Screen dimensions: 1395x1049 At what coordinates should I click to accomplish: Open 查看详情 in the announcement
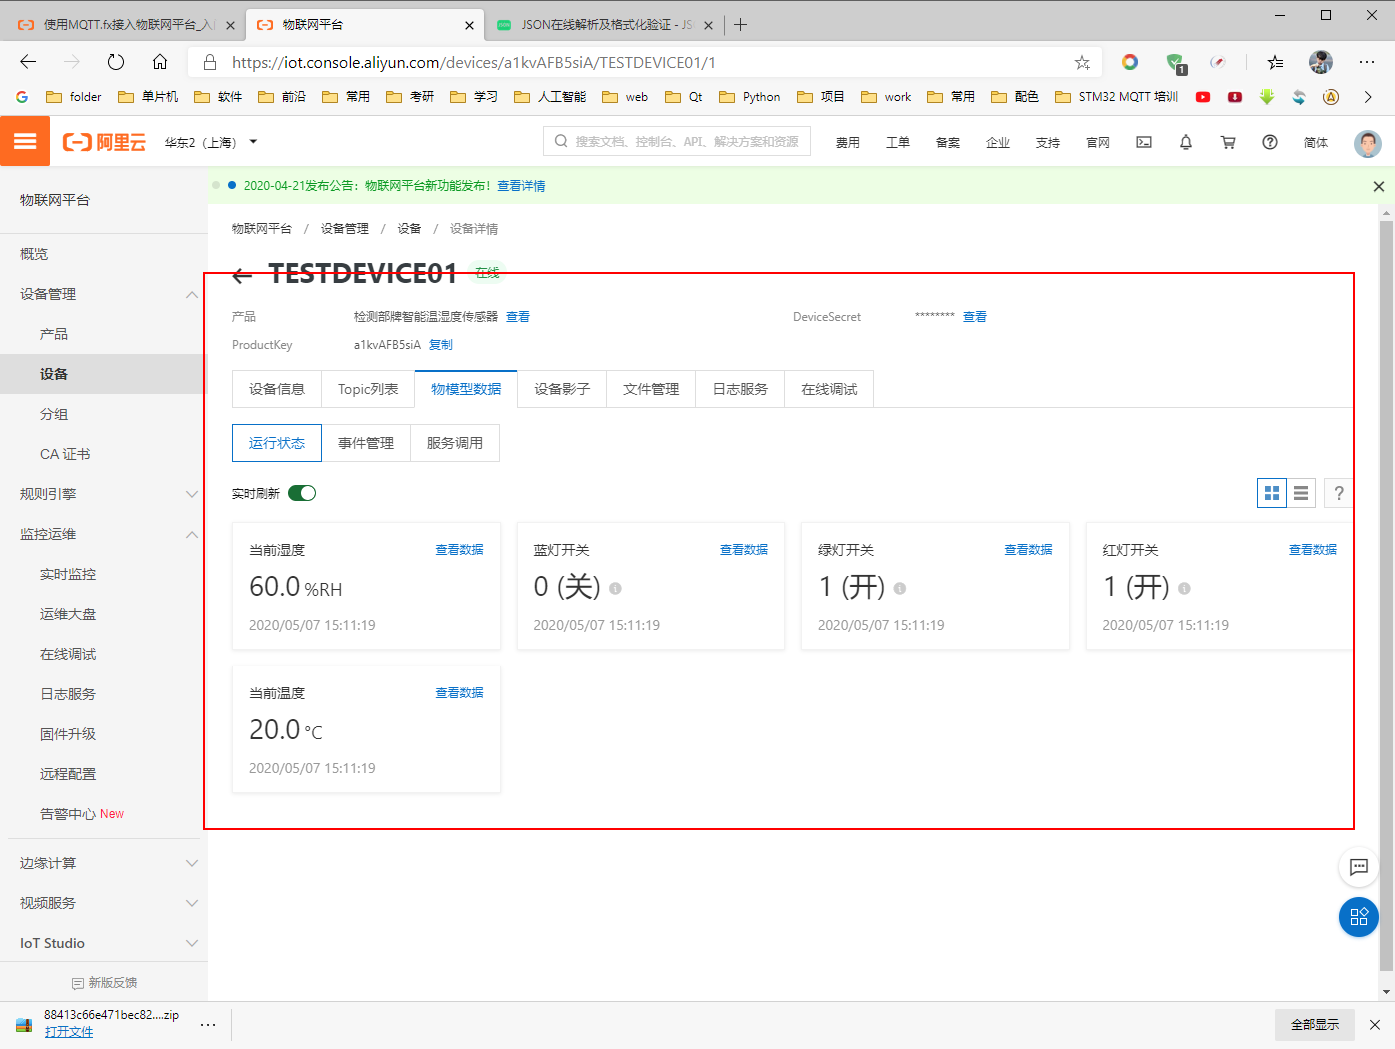tap(521, 186)
